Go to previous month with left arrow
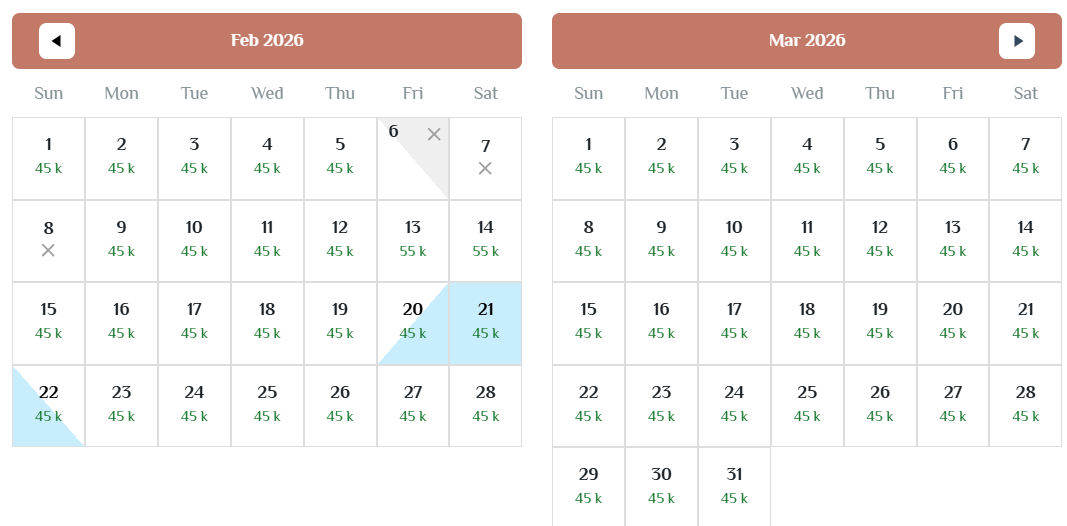Screen dimensions: 1067x526 (56, 41)
